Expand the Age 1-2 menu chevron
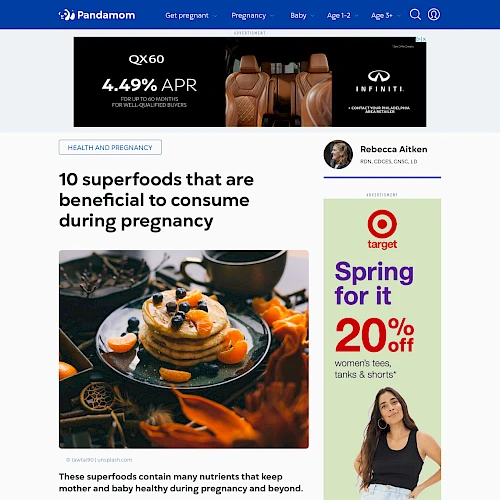This screenshot has width=500, height=500. click(356, 16)
